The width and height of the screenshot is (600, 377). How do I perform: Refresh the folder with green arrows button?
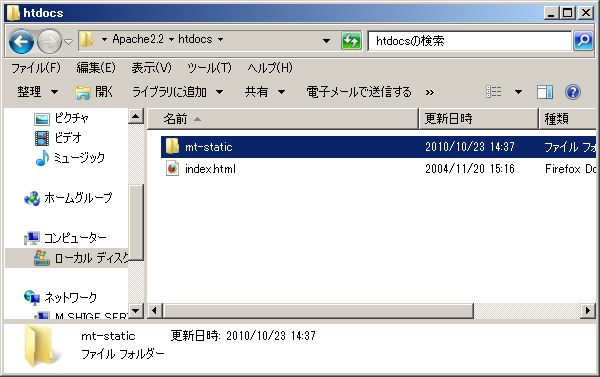click(x=351, y=41)
